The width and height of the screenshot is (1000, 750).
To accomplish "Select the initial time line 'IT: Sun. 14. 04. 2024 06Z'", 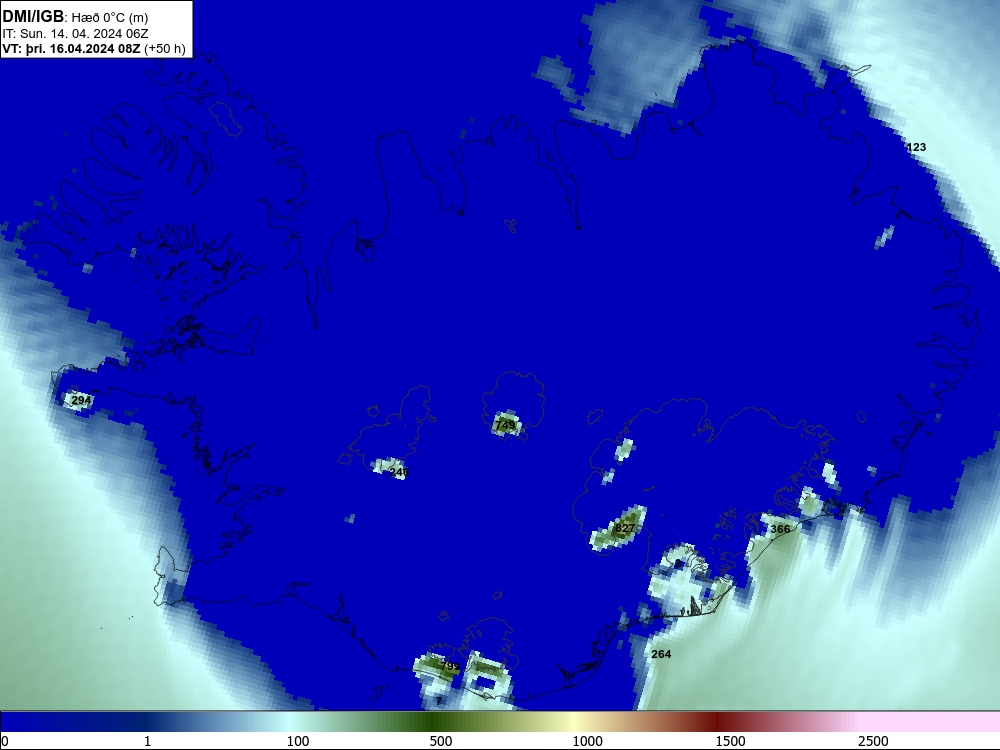I will click(75, 34).
